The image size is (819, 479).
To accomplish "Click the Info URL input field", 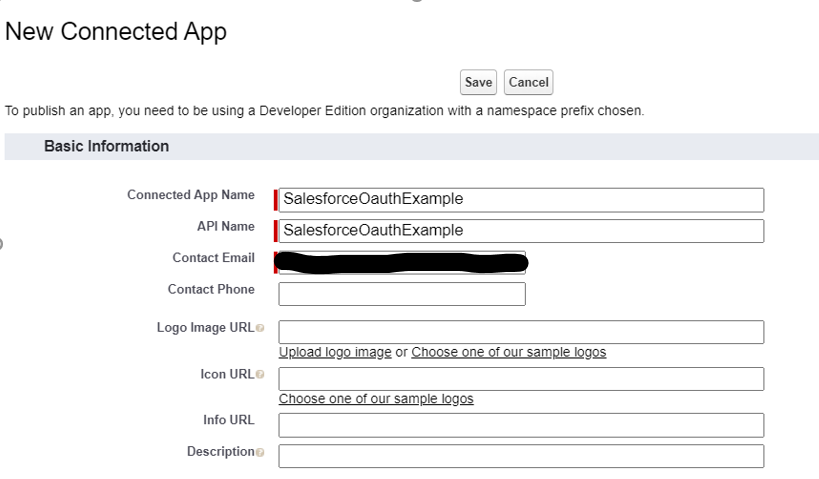I will (x=521, y=425).
